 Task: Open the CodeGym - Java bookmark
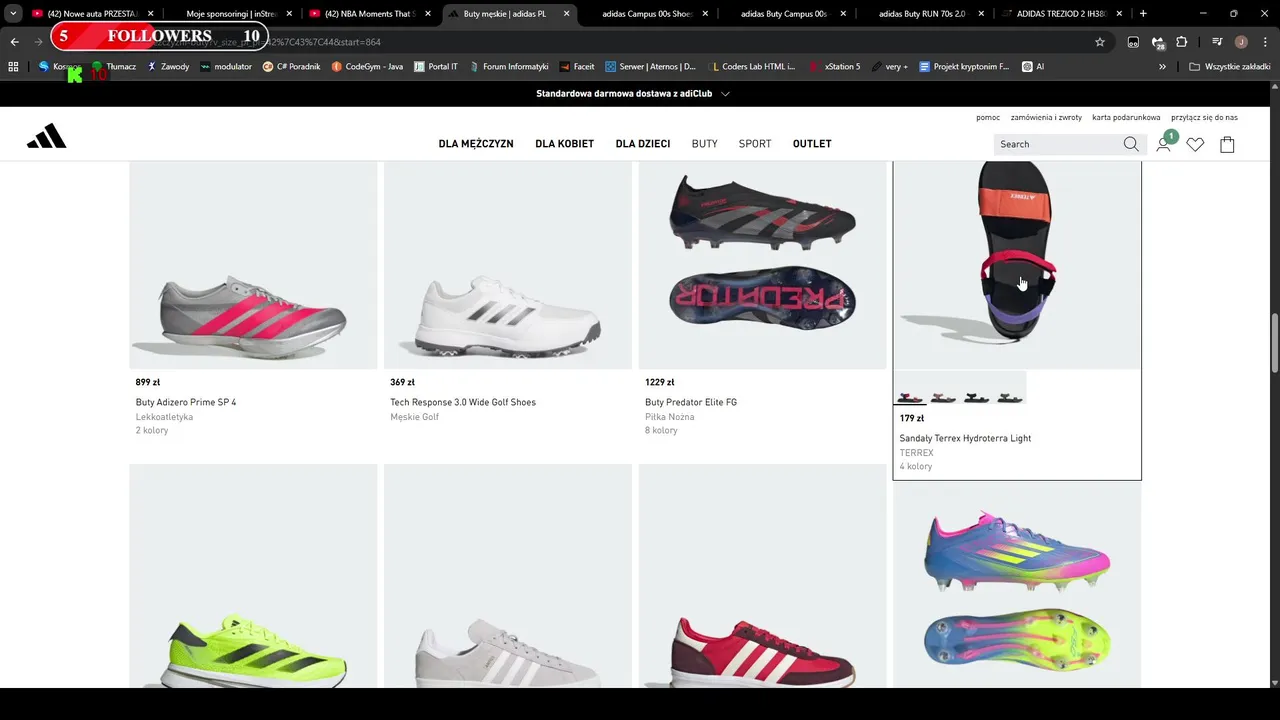pos(367,66)
